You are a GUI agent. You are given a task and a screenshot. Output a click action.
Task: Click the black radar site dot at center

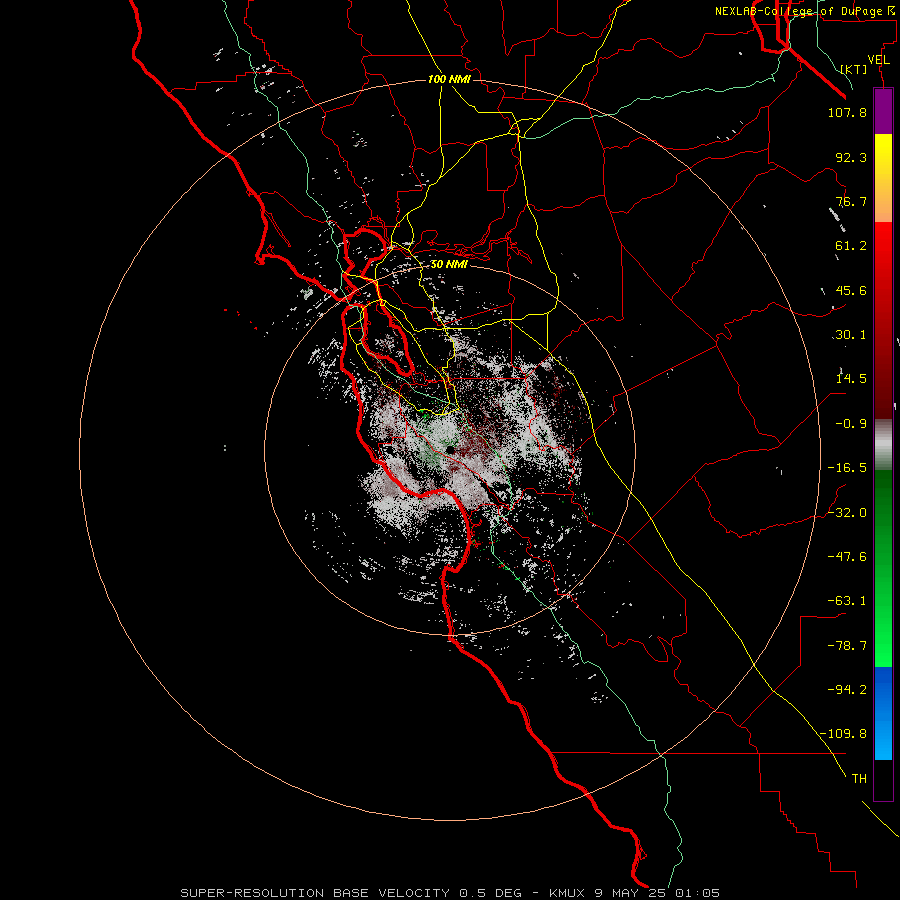451,450
